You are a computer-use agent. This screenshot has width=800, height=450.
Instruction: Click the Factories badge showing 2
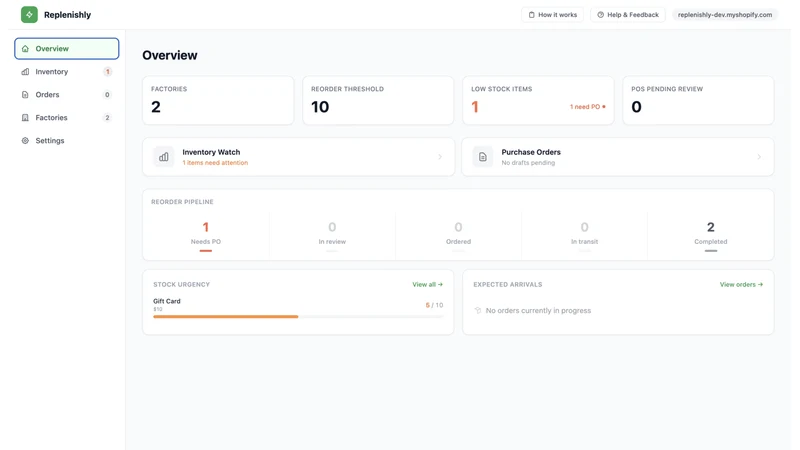tap(107, 117)
